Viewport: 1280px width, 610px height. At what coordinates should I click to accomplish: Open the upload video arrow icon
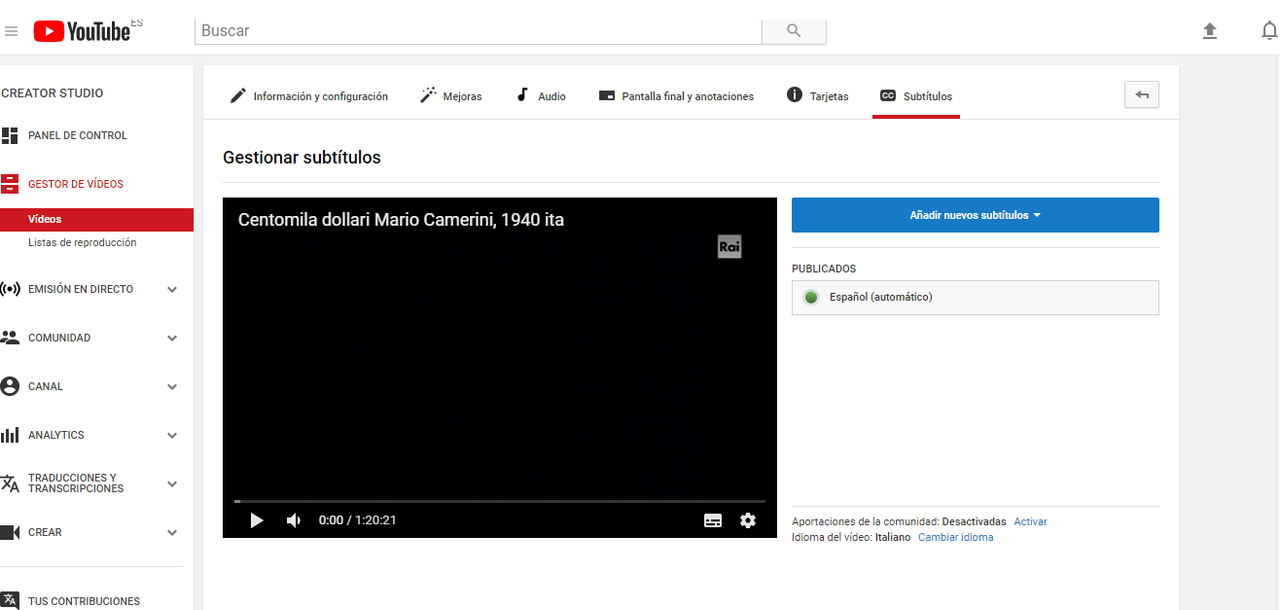click(x=1210, y=31)
